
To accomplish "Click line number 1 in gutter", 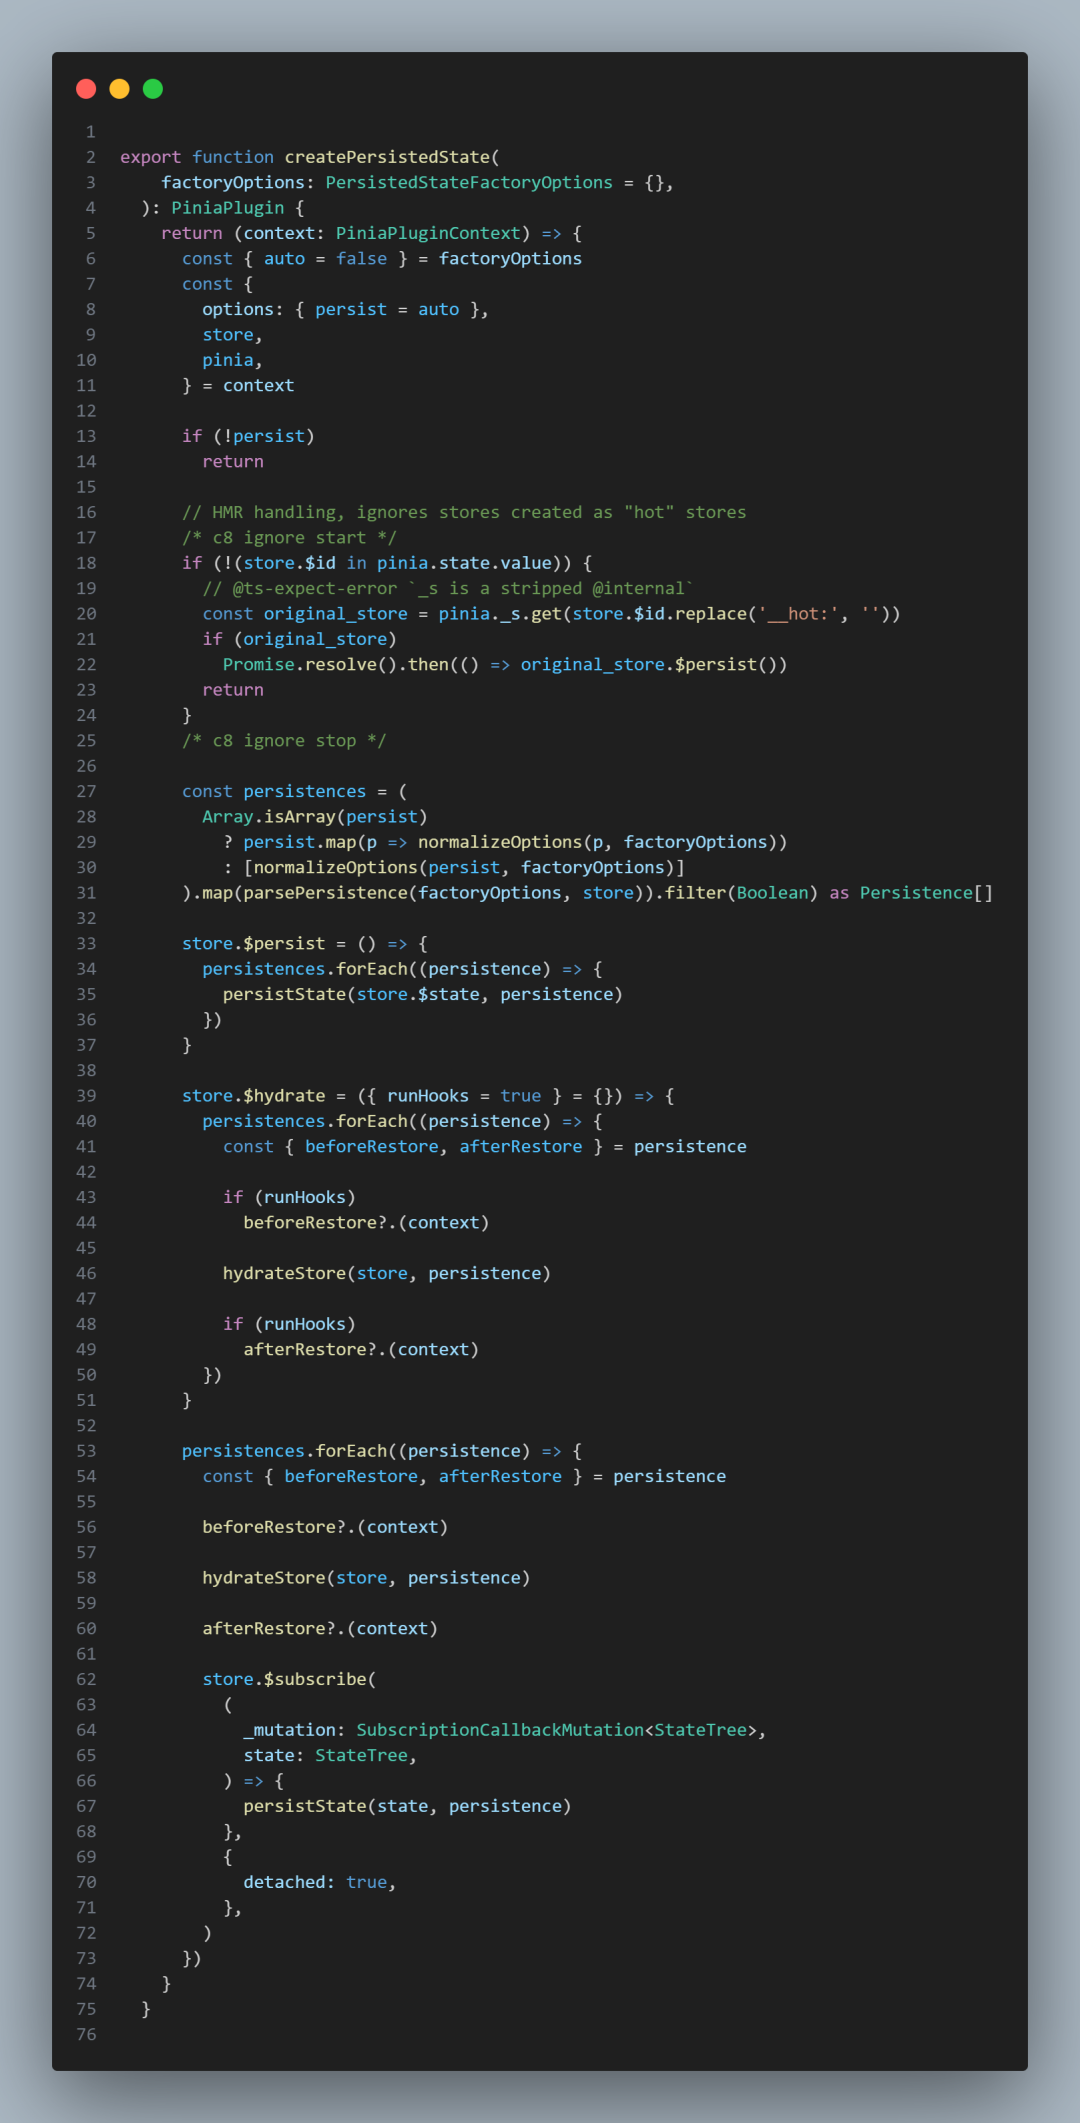I will [x=91, y=132].
